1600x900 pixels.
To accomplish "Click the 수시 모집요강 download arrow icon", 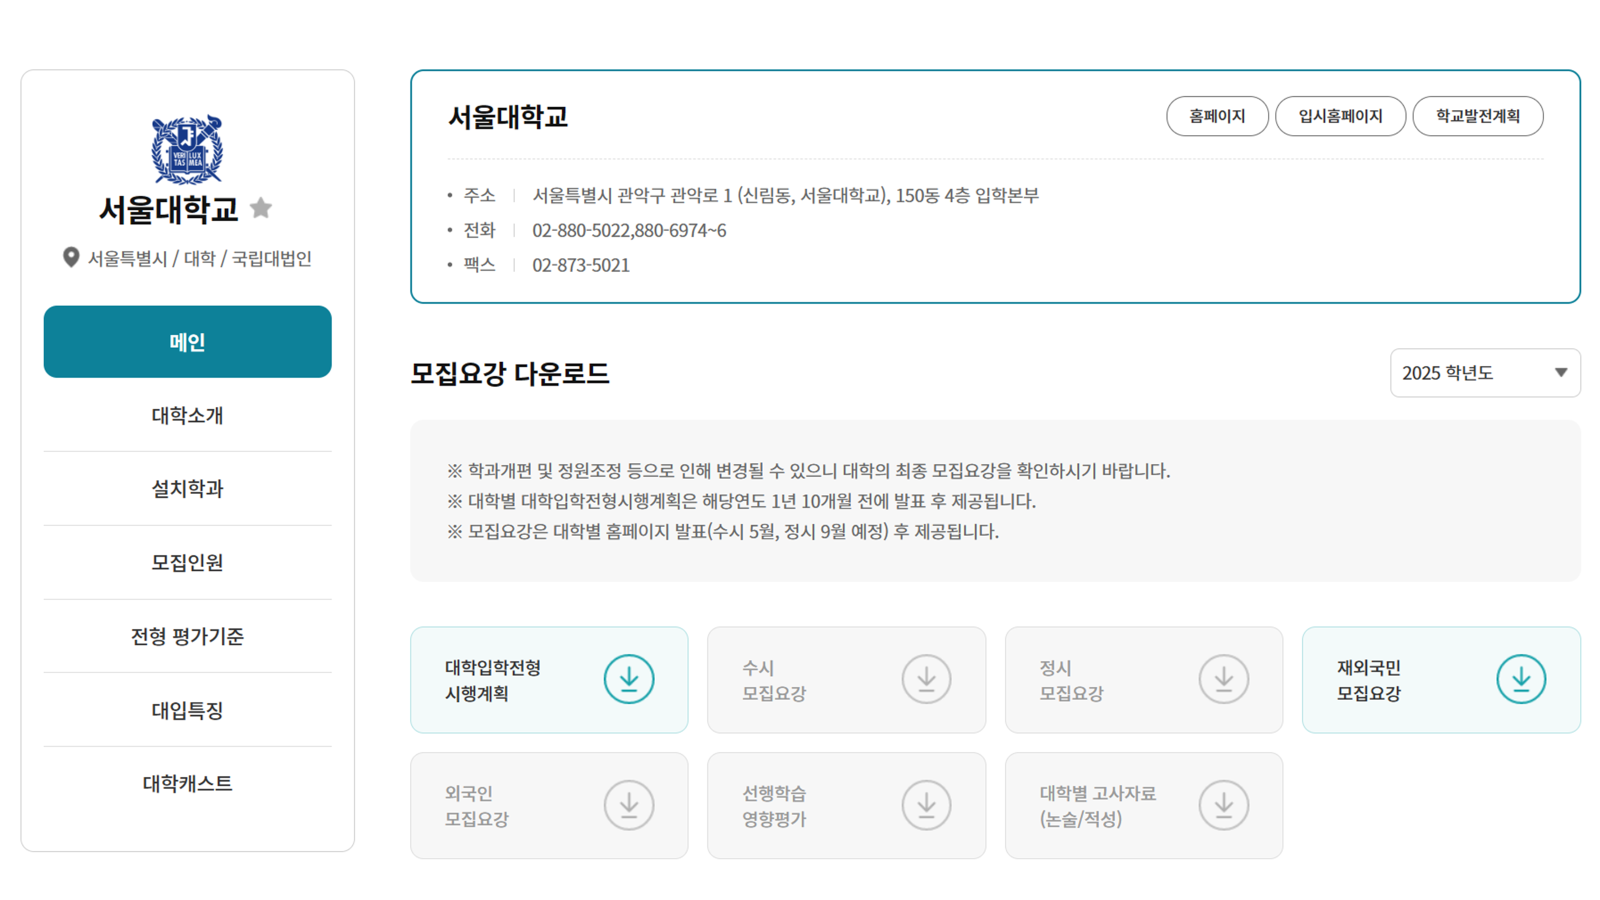I will point(926,679).
